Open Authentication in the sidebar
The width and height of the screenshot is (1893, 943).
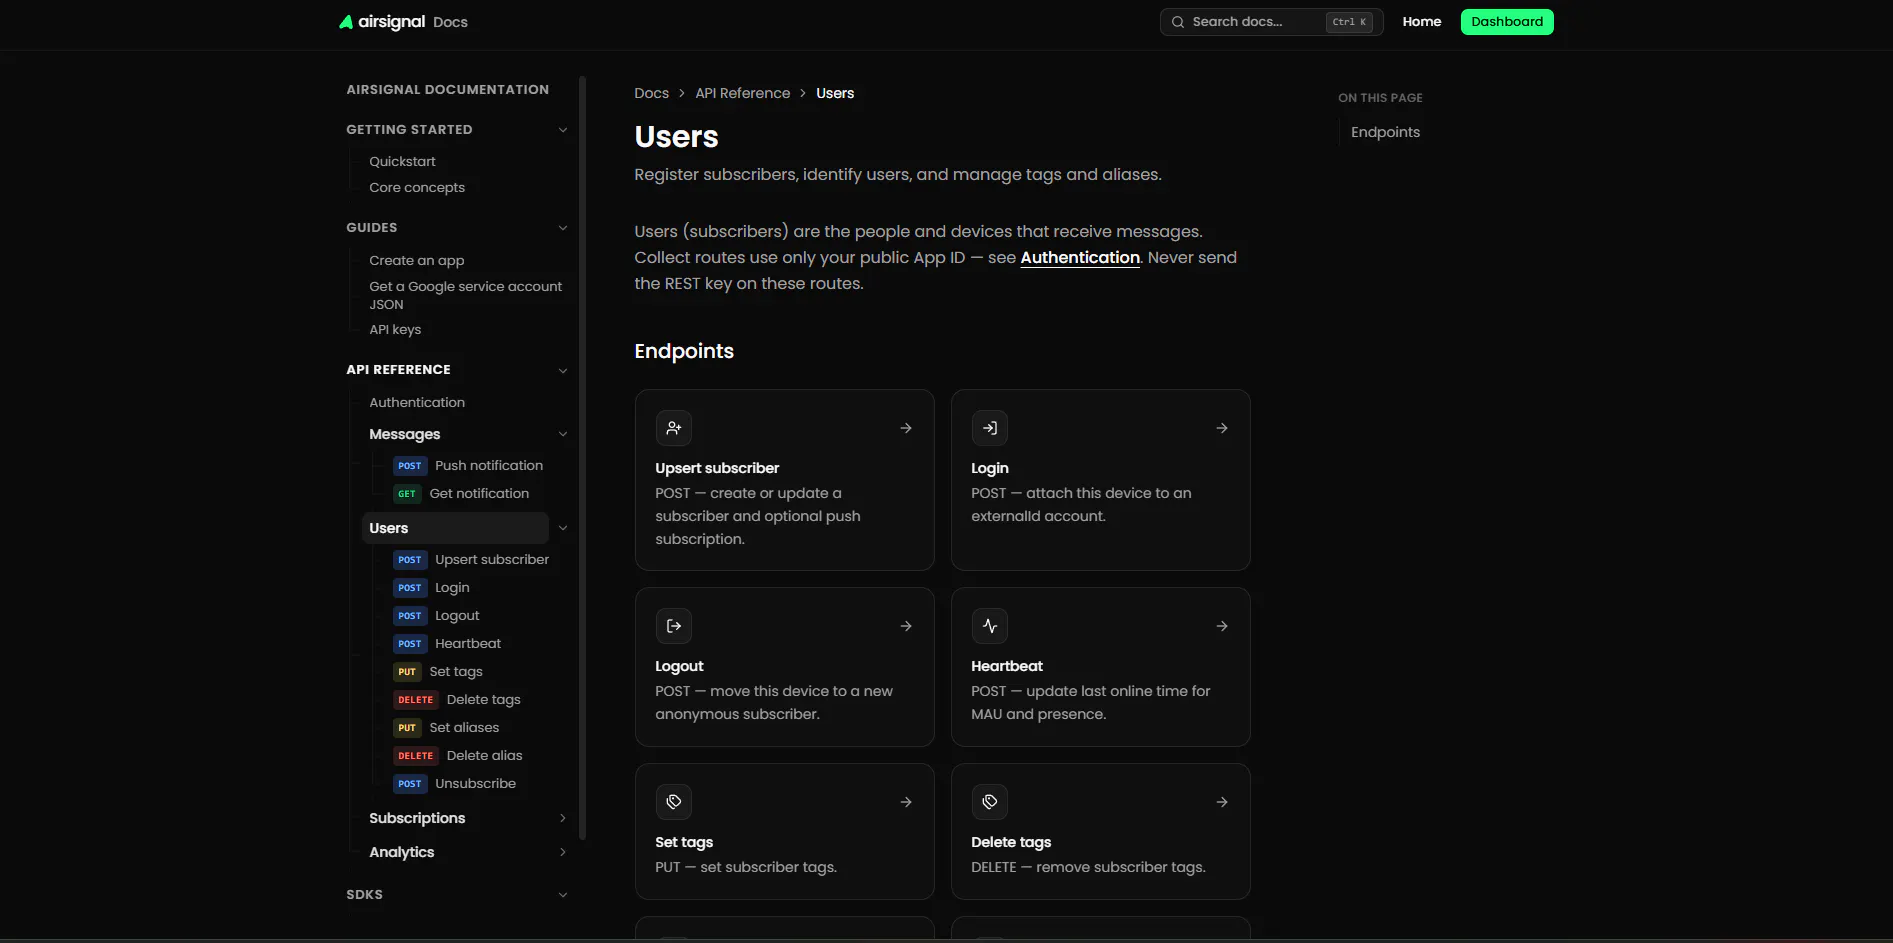[417, 403]
